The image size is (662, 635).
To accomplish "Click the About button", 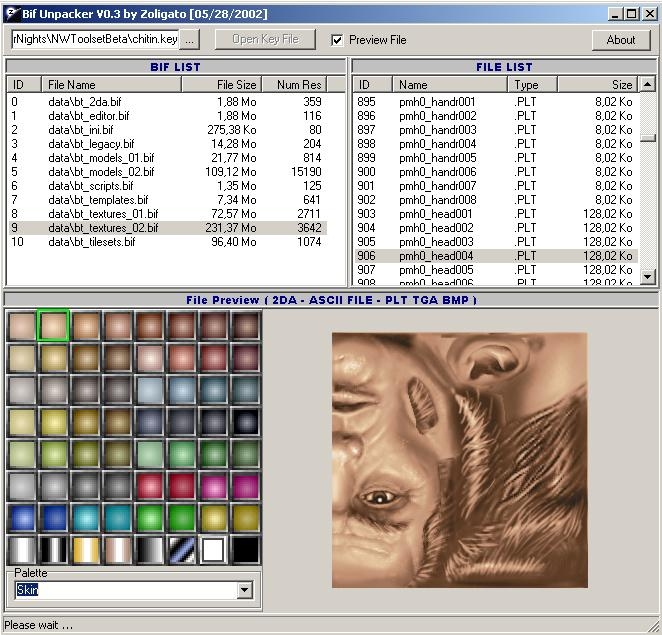I will pyautogui.click(x=620, y=40).
